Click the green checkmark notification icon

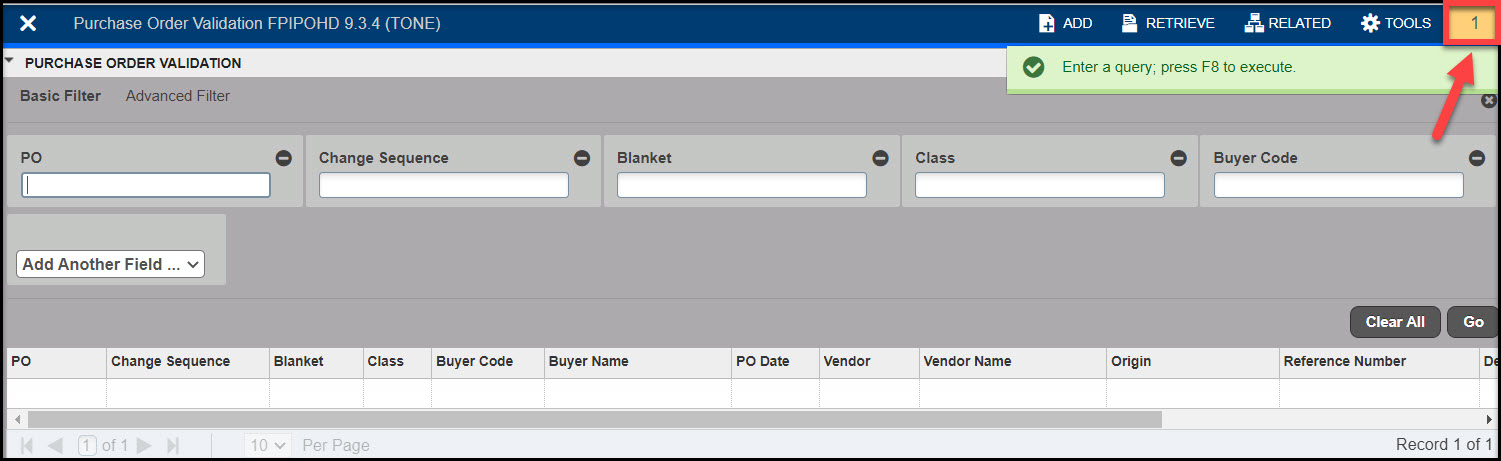[1034, 67]
